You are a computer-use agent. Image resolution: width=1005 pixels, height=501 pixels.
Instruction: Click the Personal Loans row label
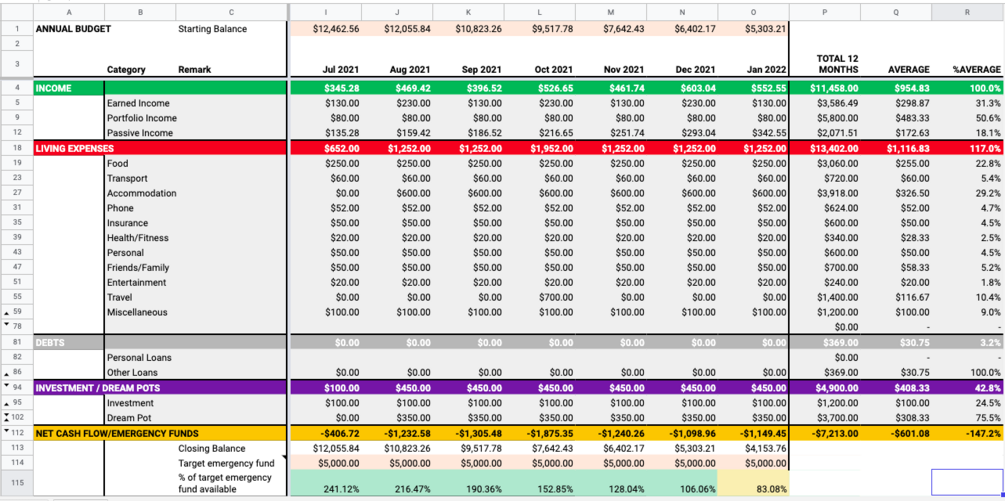tap(140, 357)
